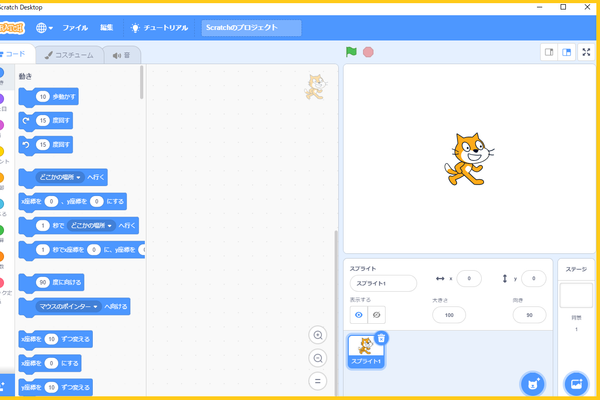The image size is (600, 400).
Task: Open マウスのポインター dropdown in へ向ける block
Action: click(68, 307)
